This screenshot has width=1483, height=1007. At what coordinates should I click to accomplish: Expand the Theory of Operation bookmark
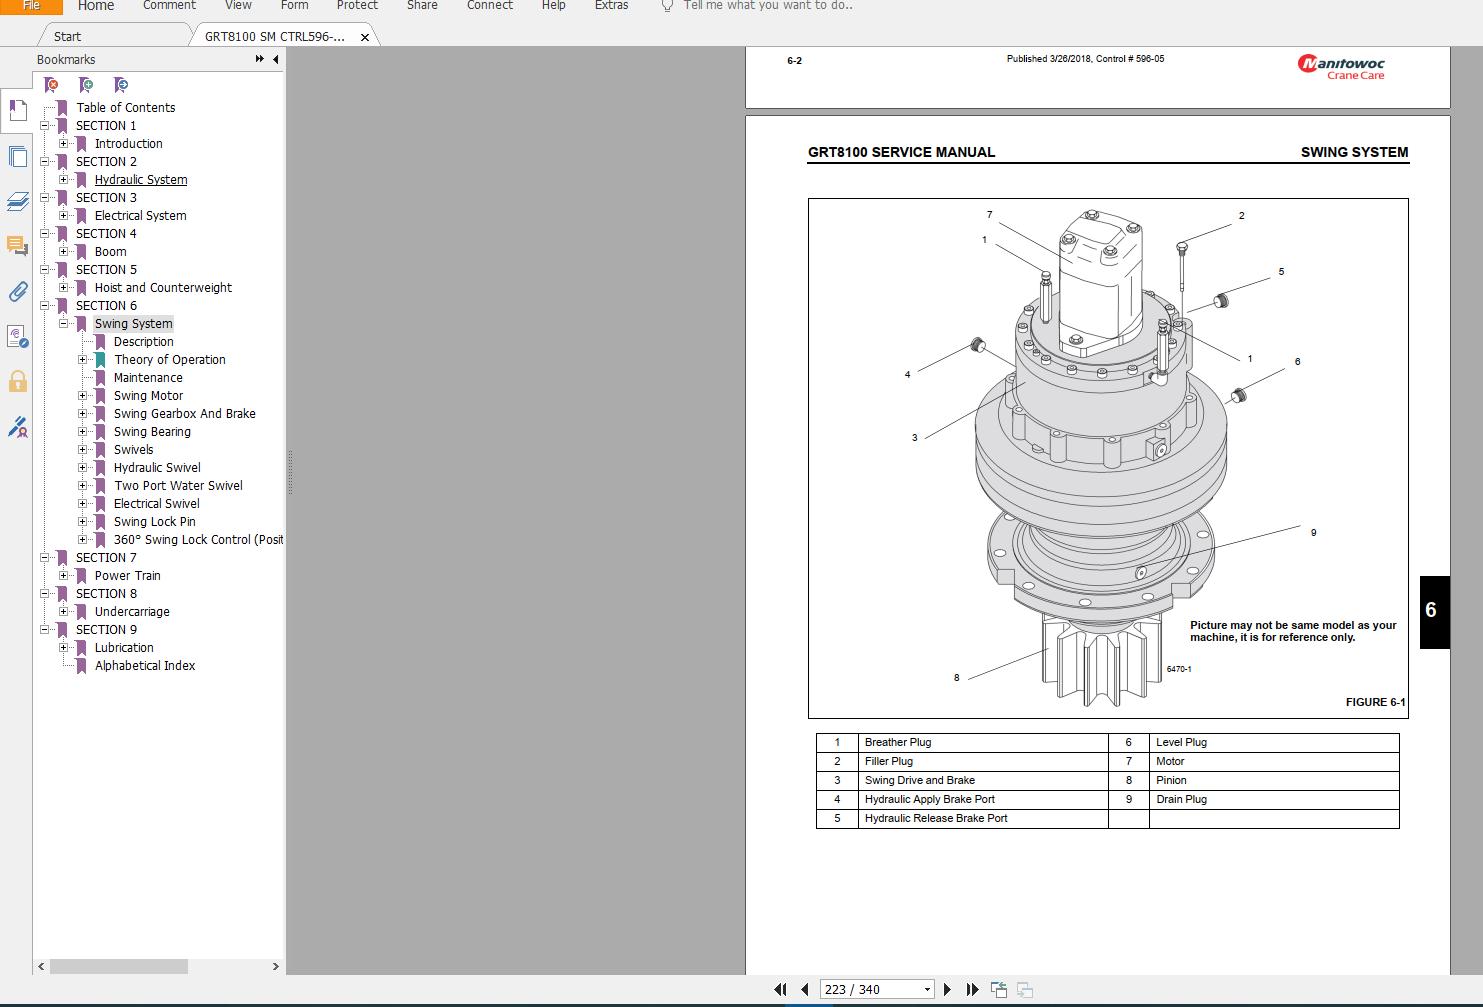pyautogui.click(x=84, y=359)
